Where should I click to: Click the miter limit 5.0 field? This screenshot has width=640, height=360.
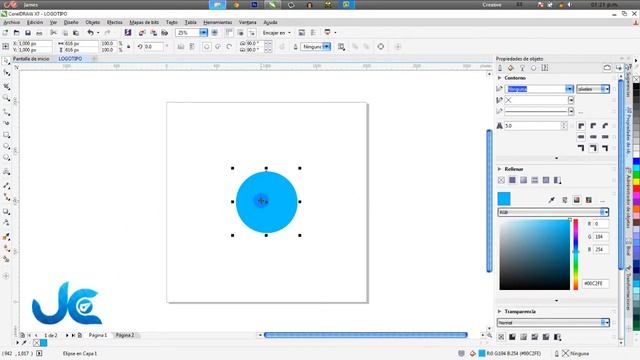tap(533, 126)
